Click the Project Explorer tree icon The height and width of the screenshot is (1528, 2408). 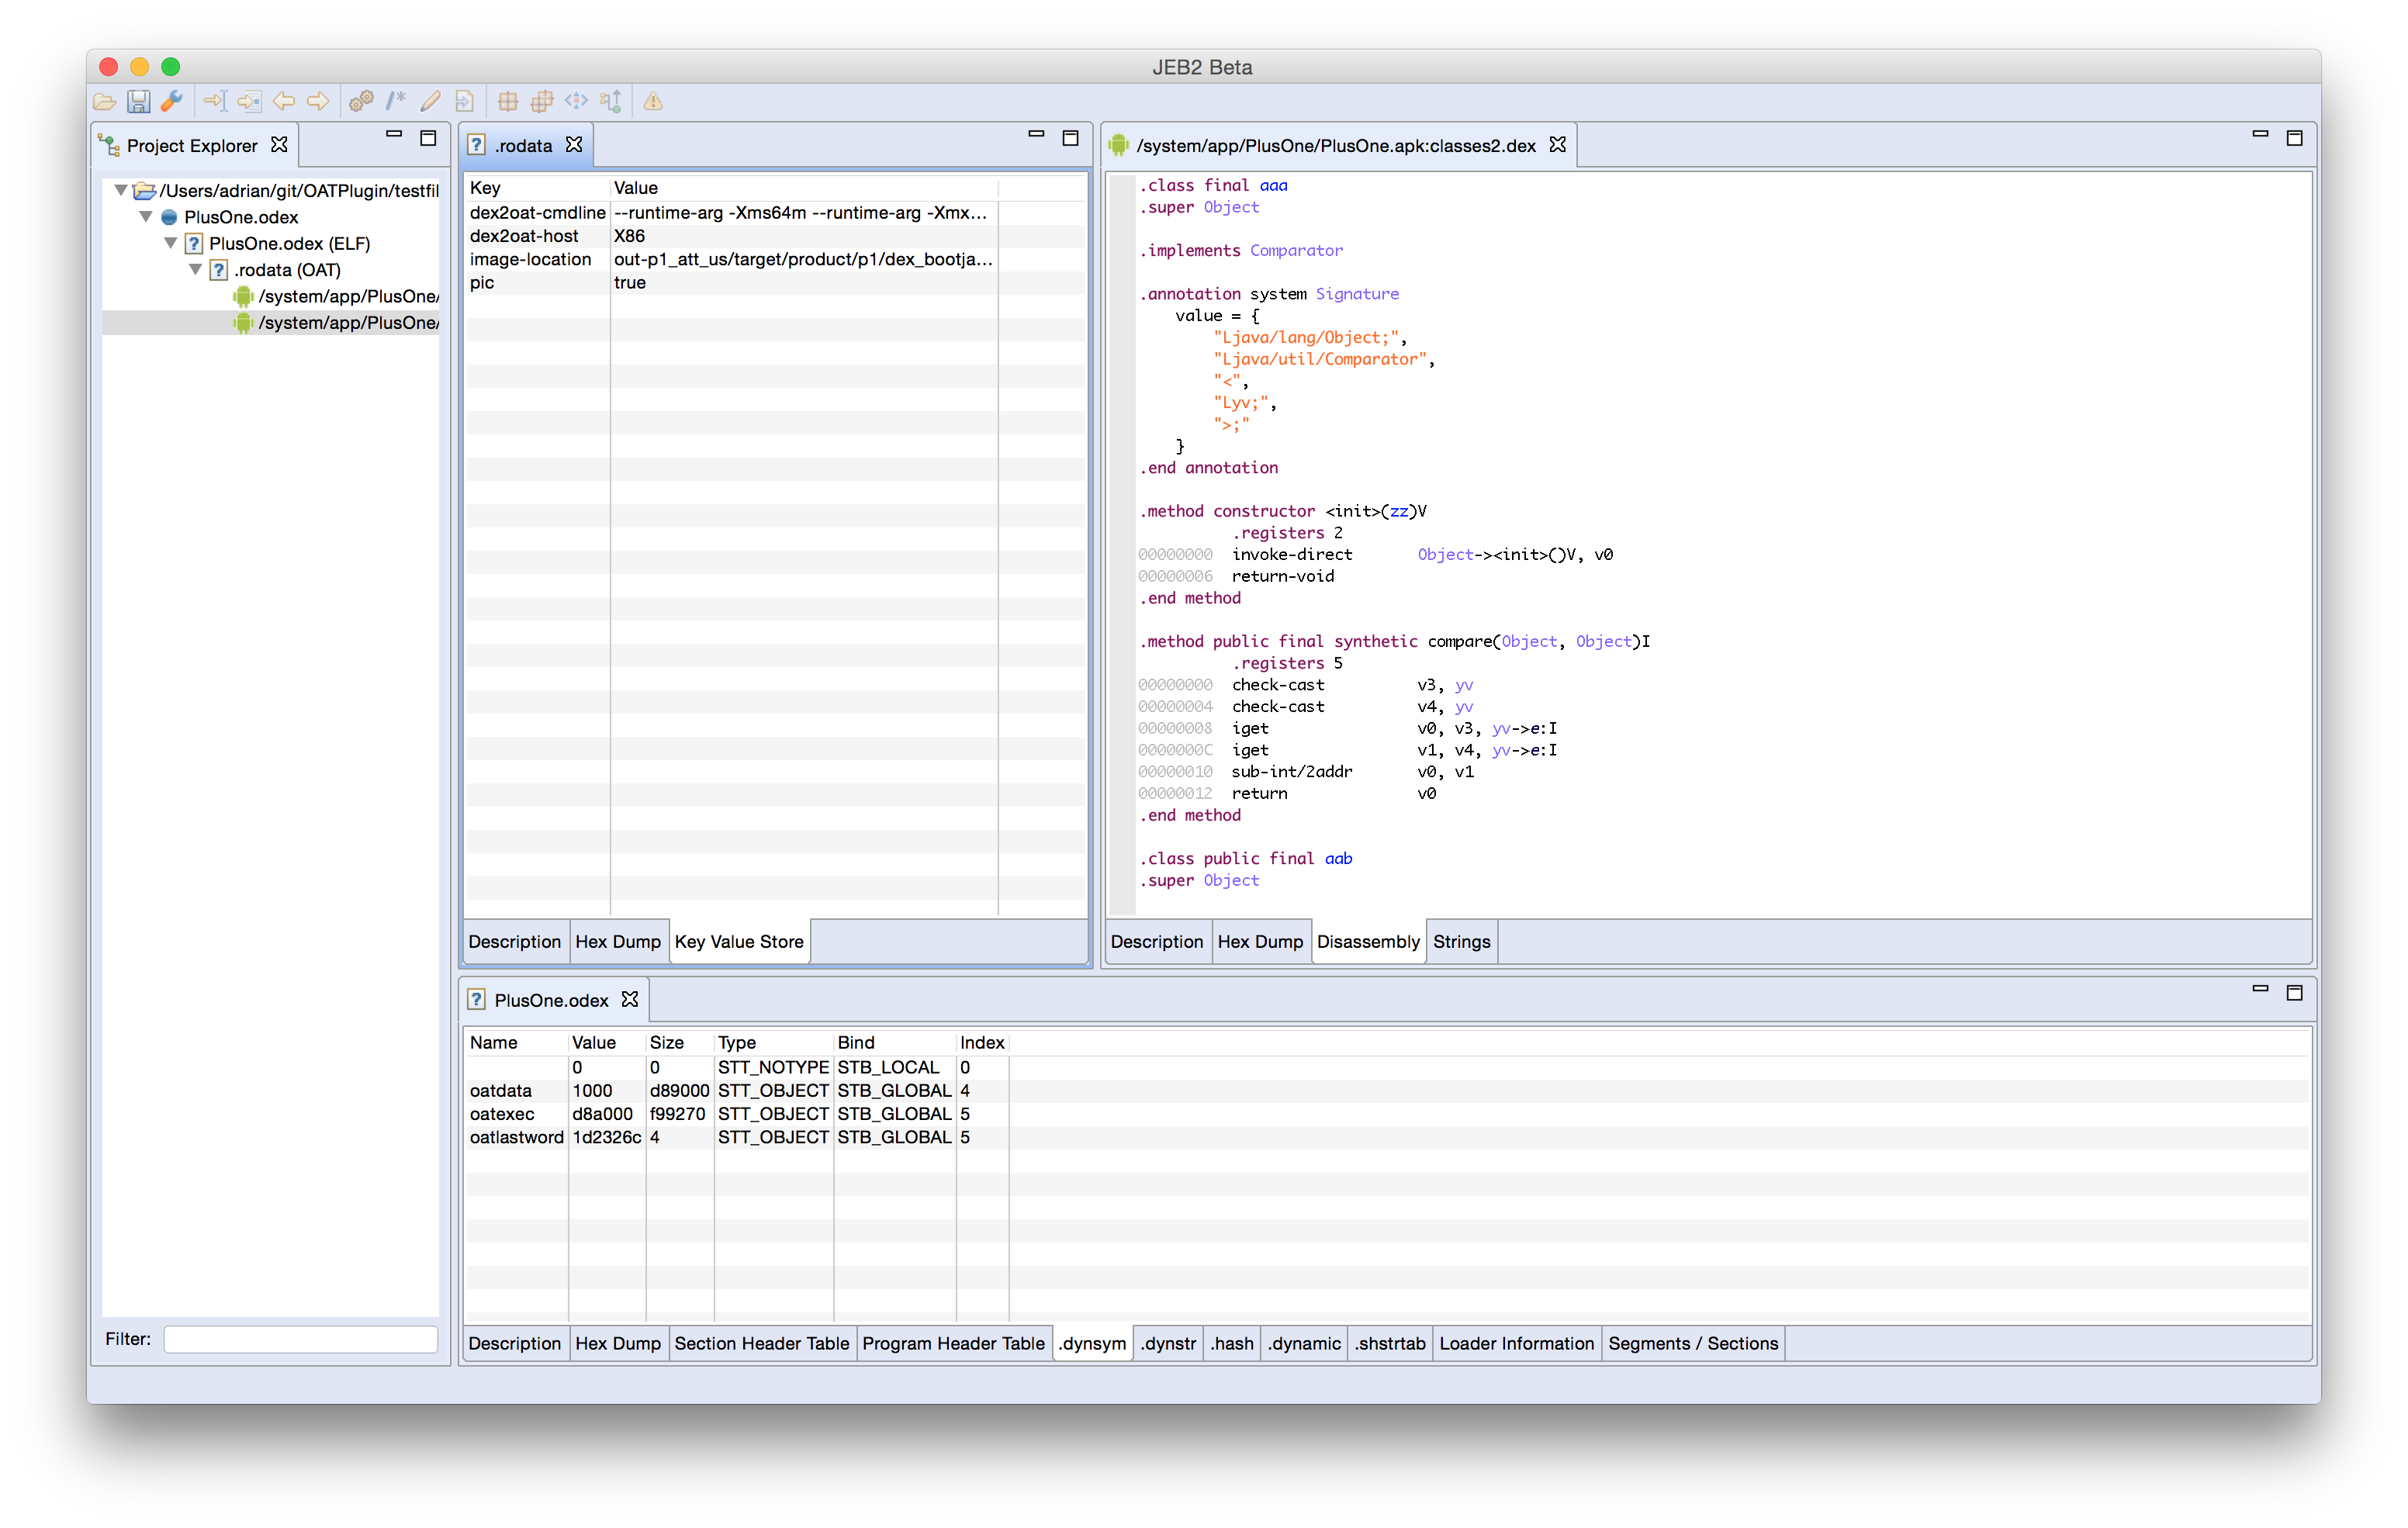click(109, 146)
